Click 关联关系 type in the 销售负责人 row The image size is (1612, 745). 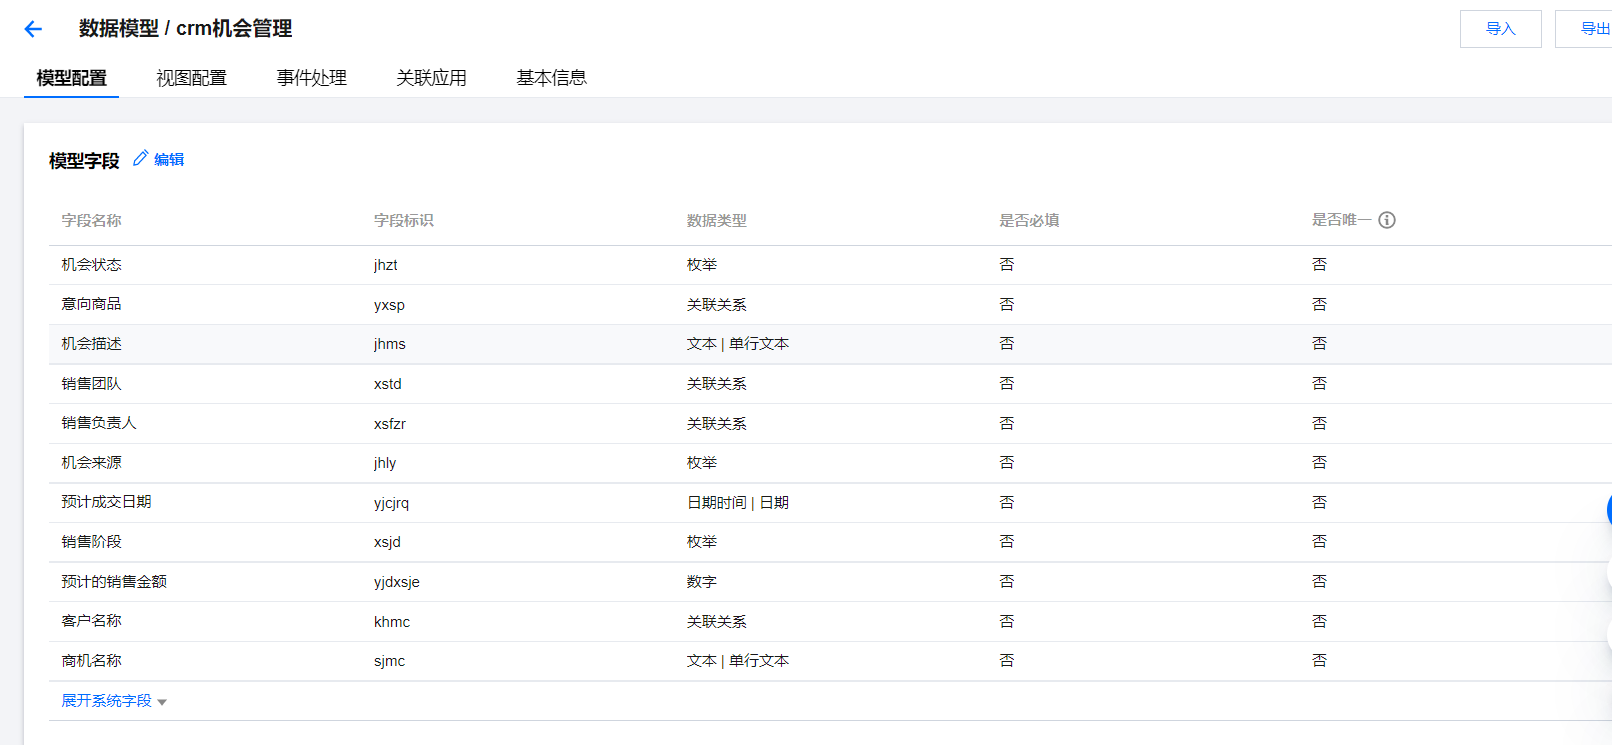tap(717, 424)
